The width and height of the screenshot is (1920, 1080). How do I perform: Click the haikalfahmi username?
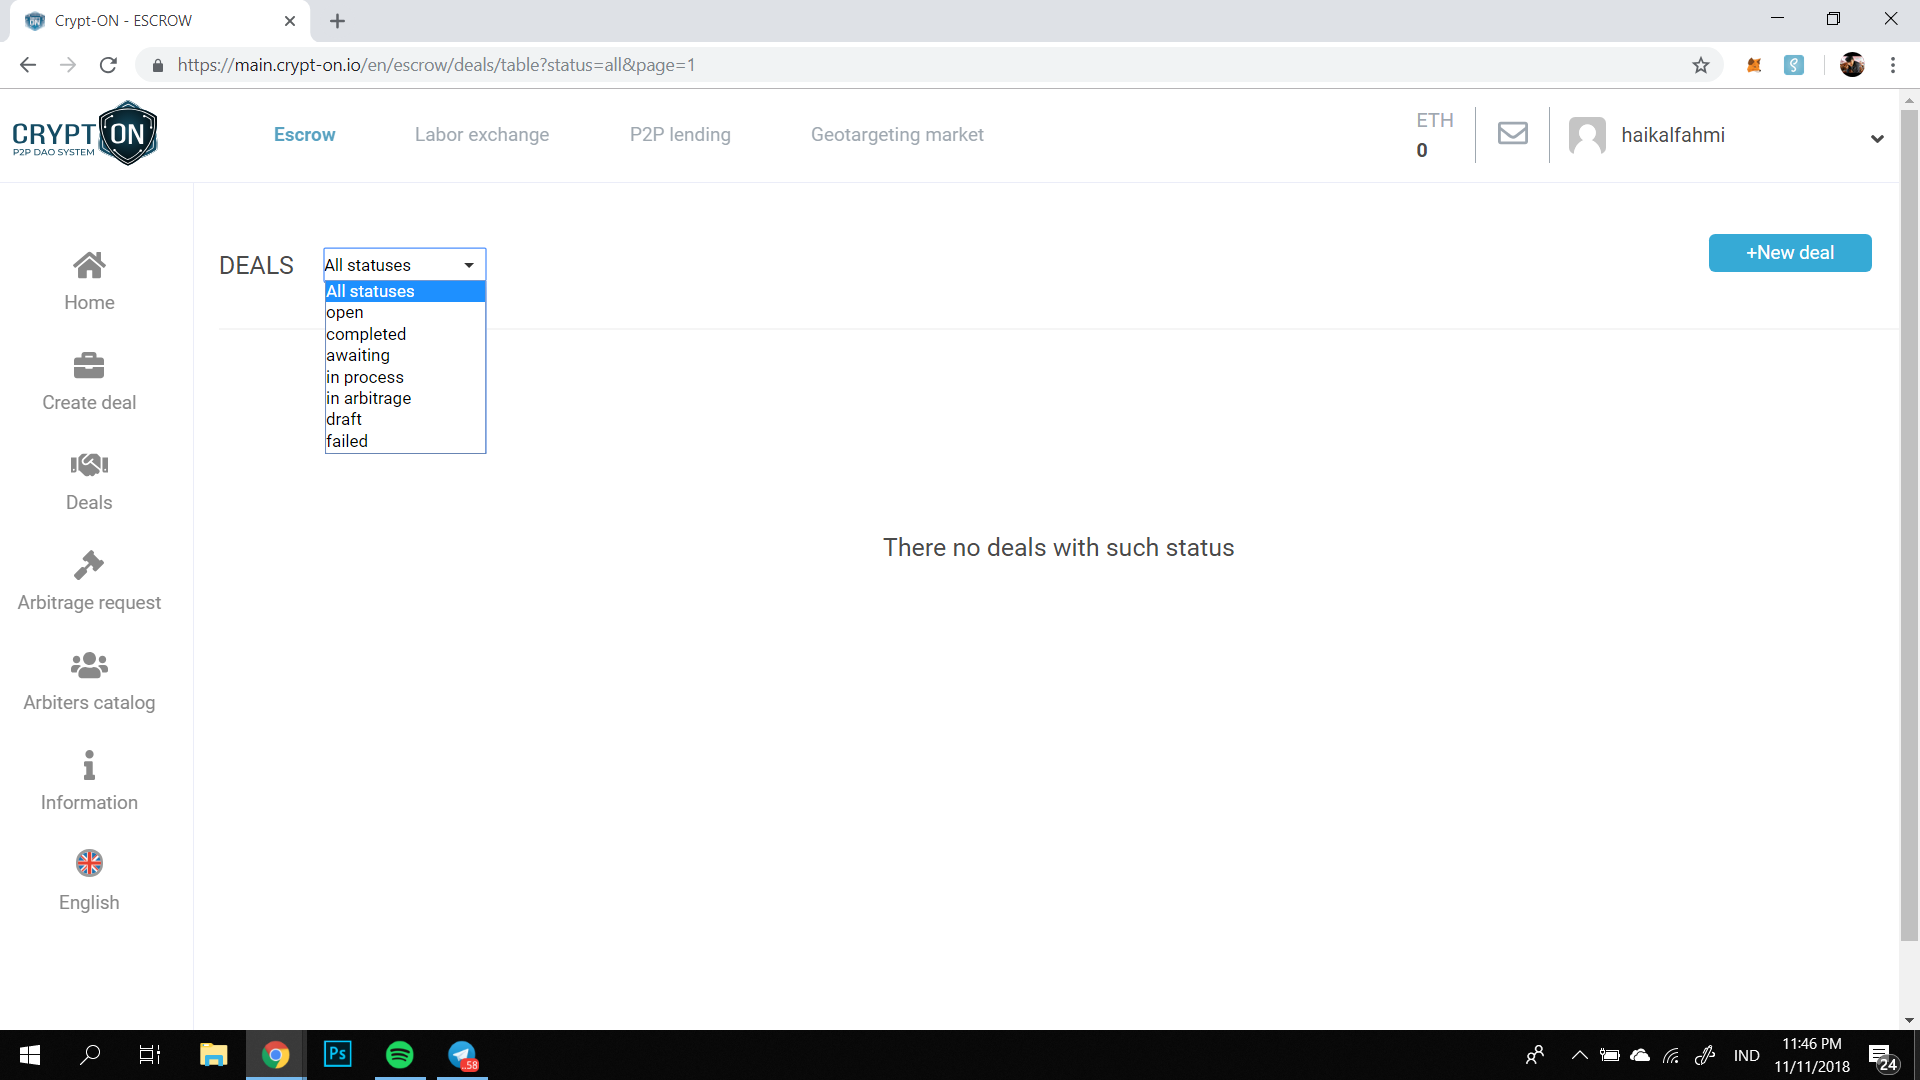tap(1672, 135)
